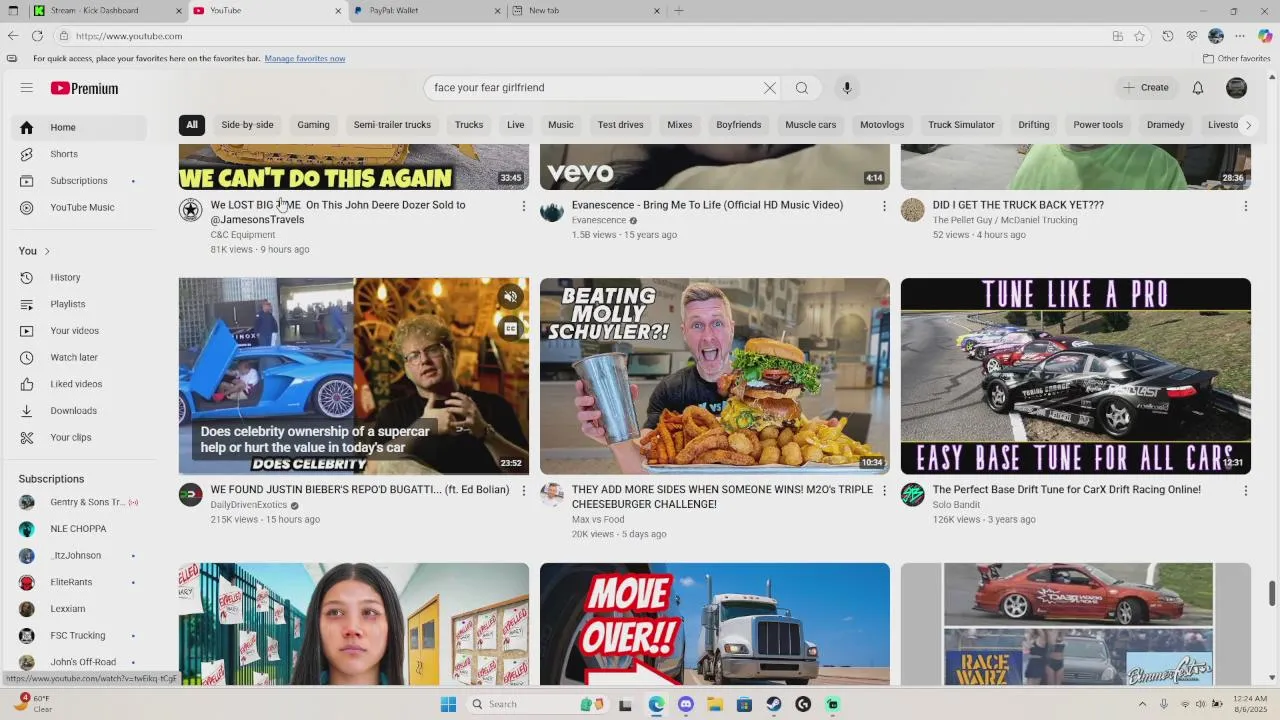Expand the You section chevron

click(47, 251)
